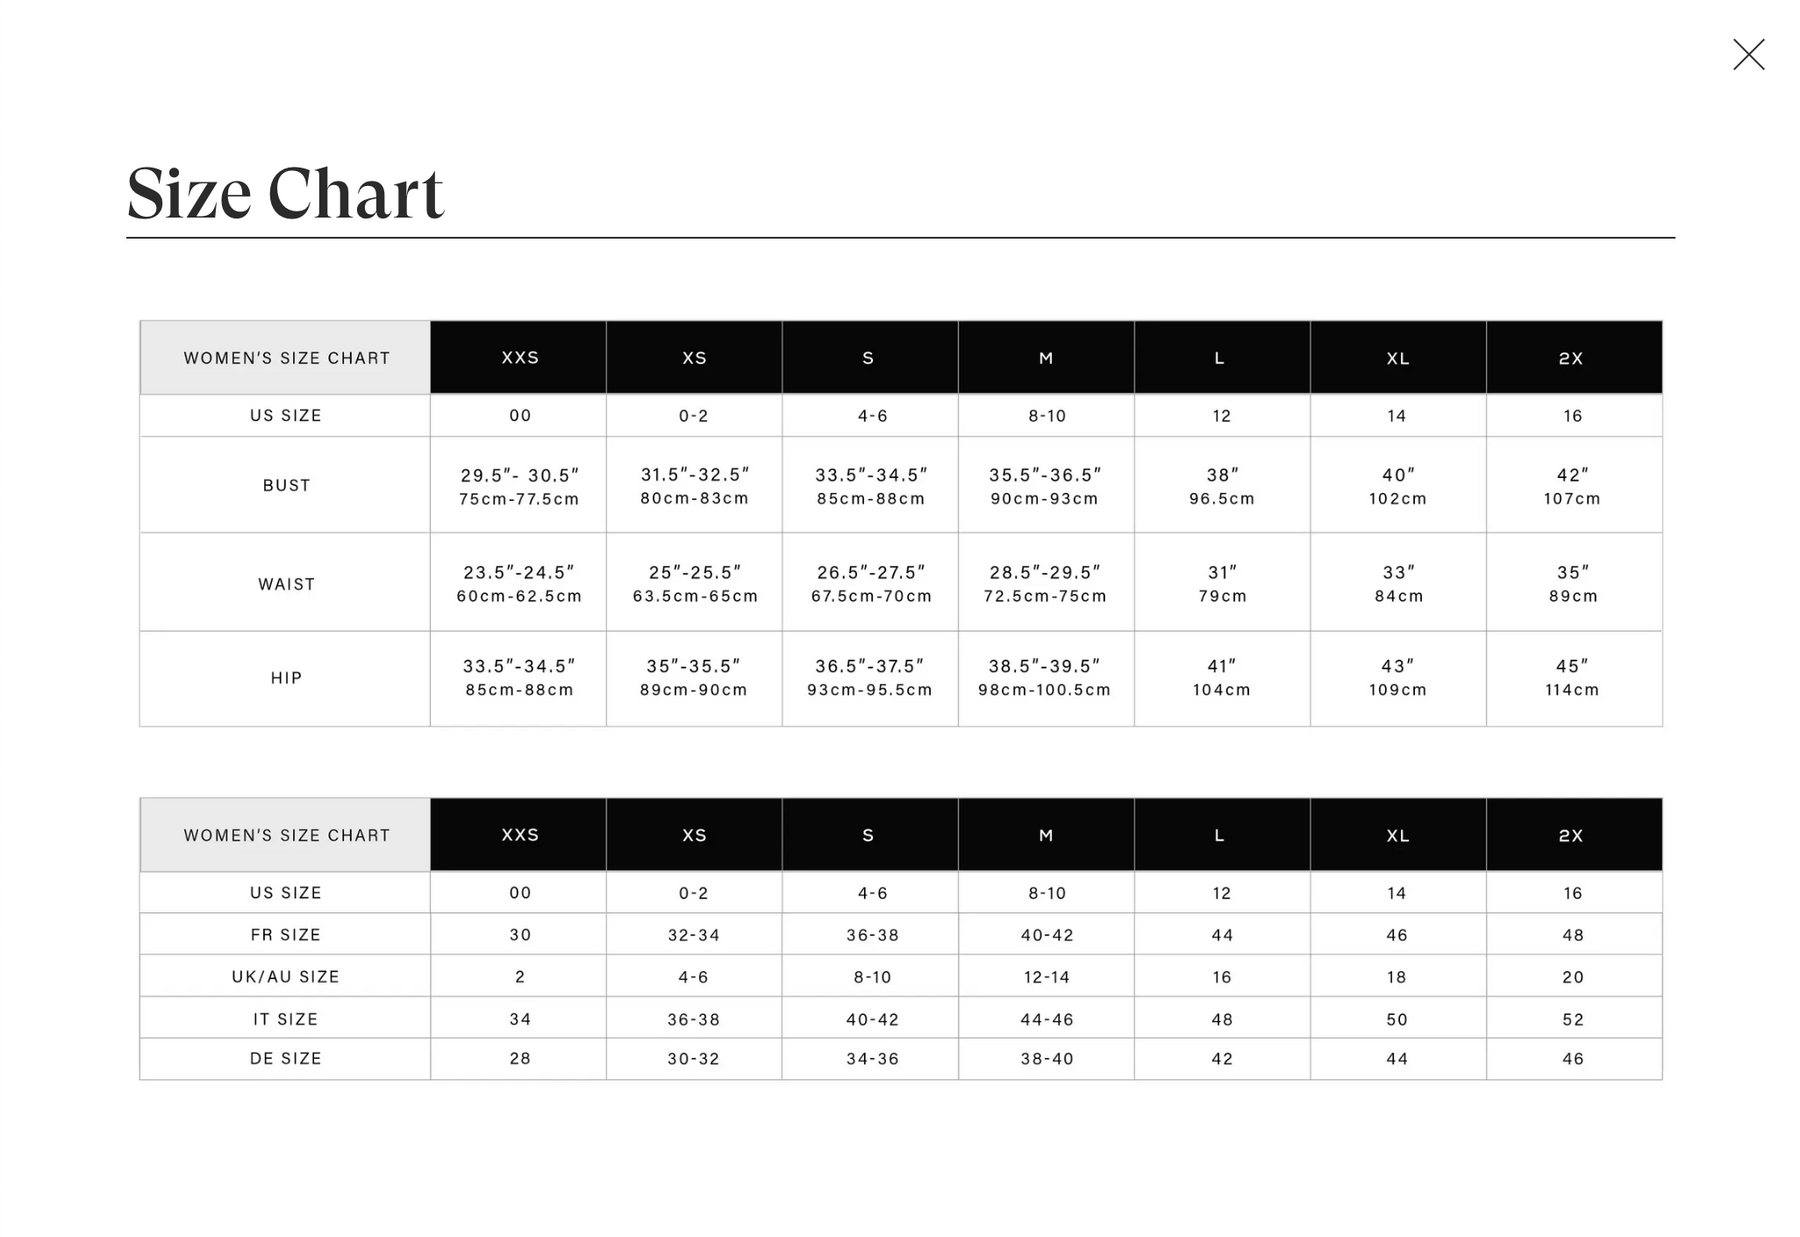Close the Size Chart overlay

1748,55
